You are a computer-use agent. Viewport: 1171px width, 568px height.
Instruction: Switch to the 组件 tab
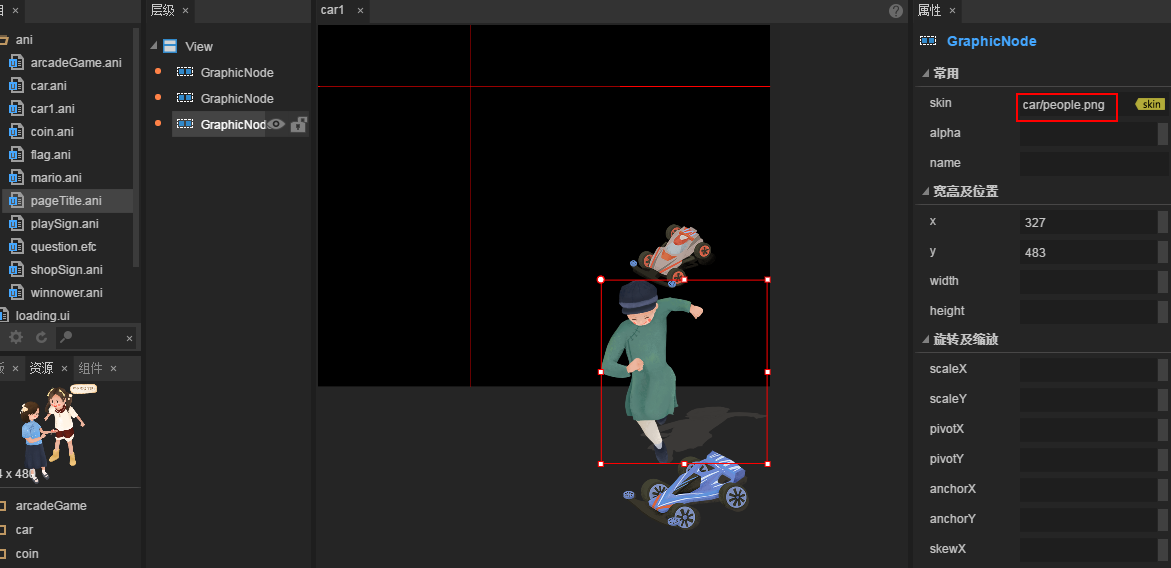click(90, 368)
